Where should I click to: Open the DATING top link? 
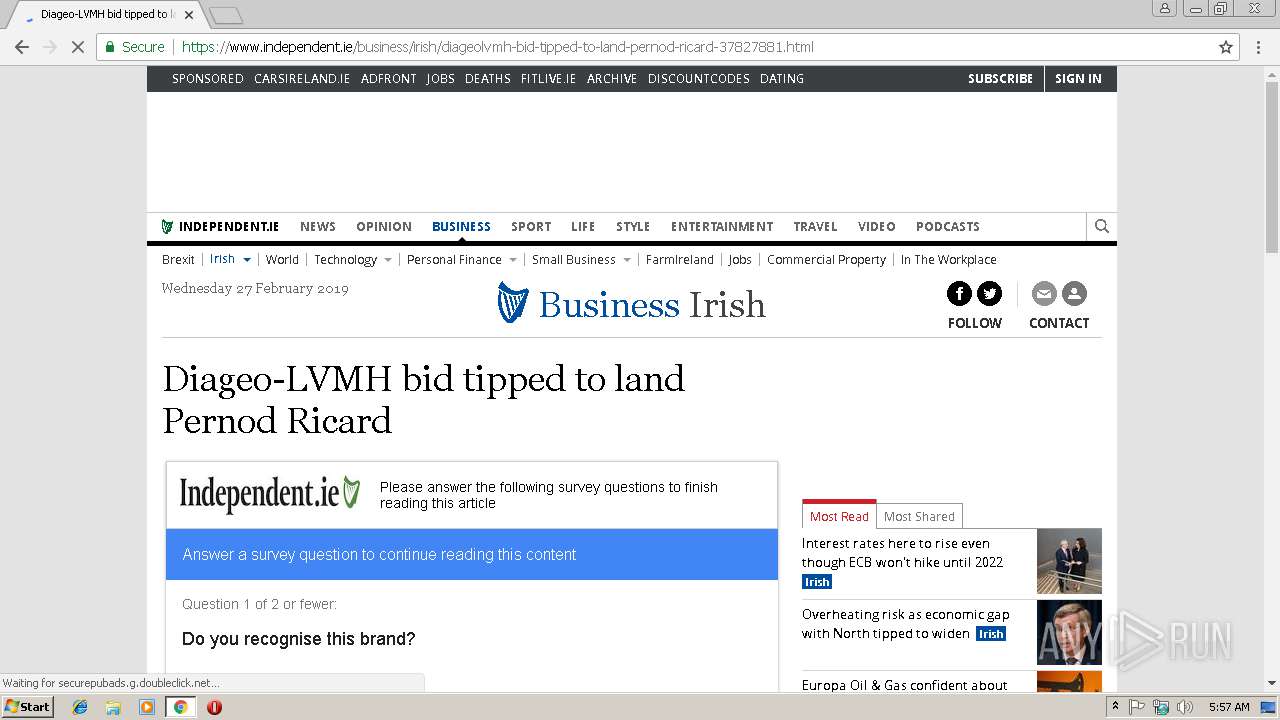click(x=782, y=79)
